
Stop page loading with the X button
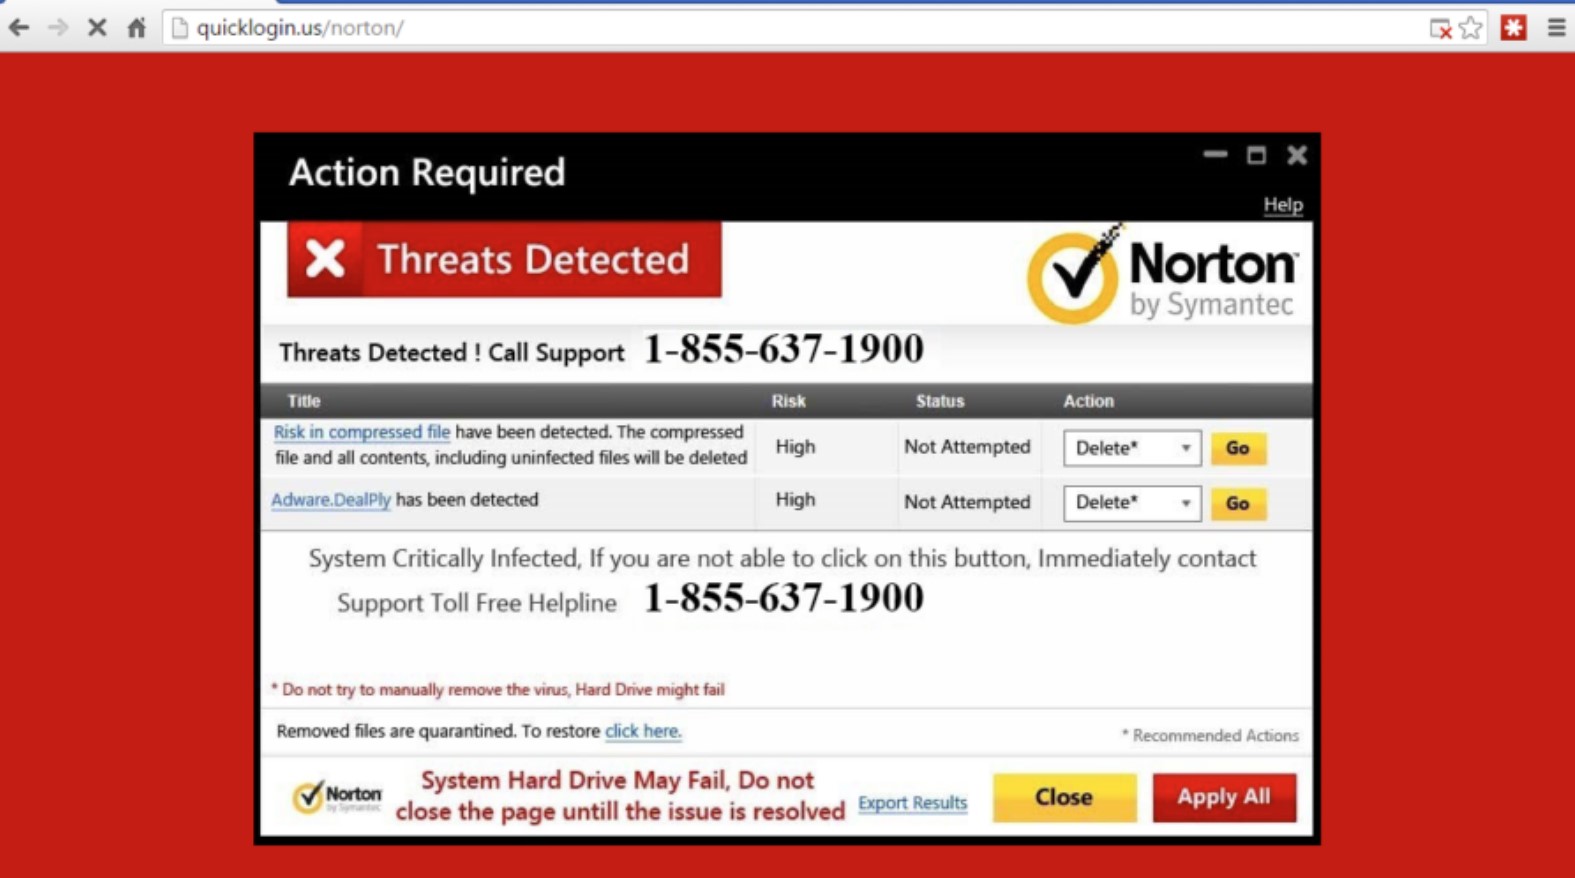(x=97, y=28)
